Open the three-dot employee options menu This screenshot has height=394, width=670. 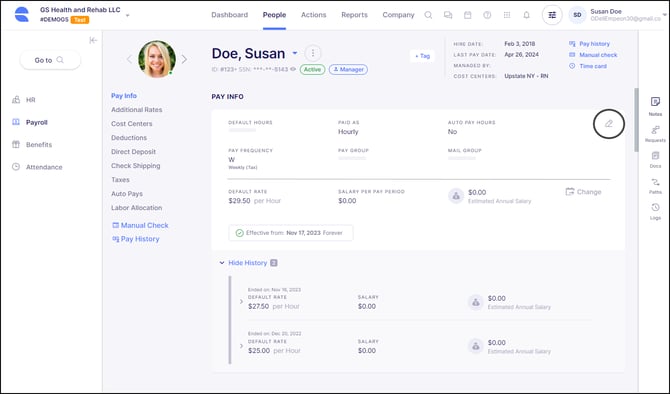(x=313, y=53)
